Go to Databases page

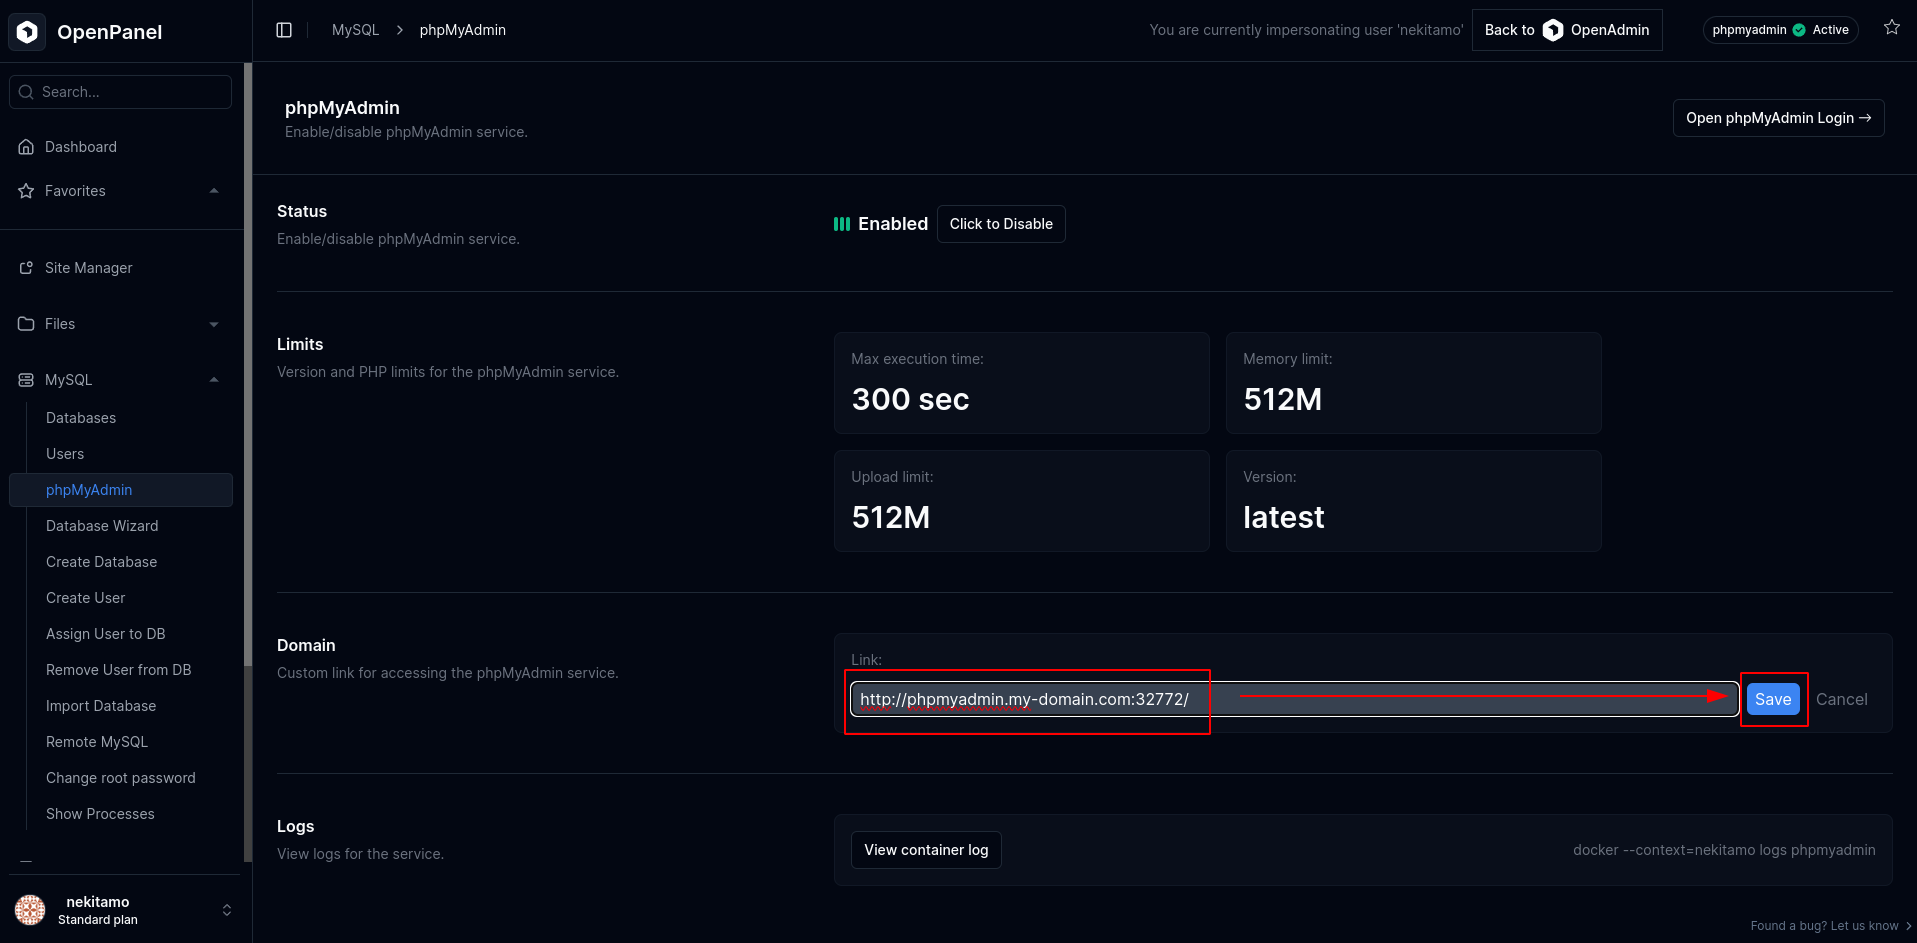pos(81,418)
